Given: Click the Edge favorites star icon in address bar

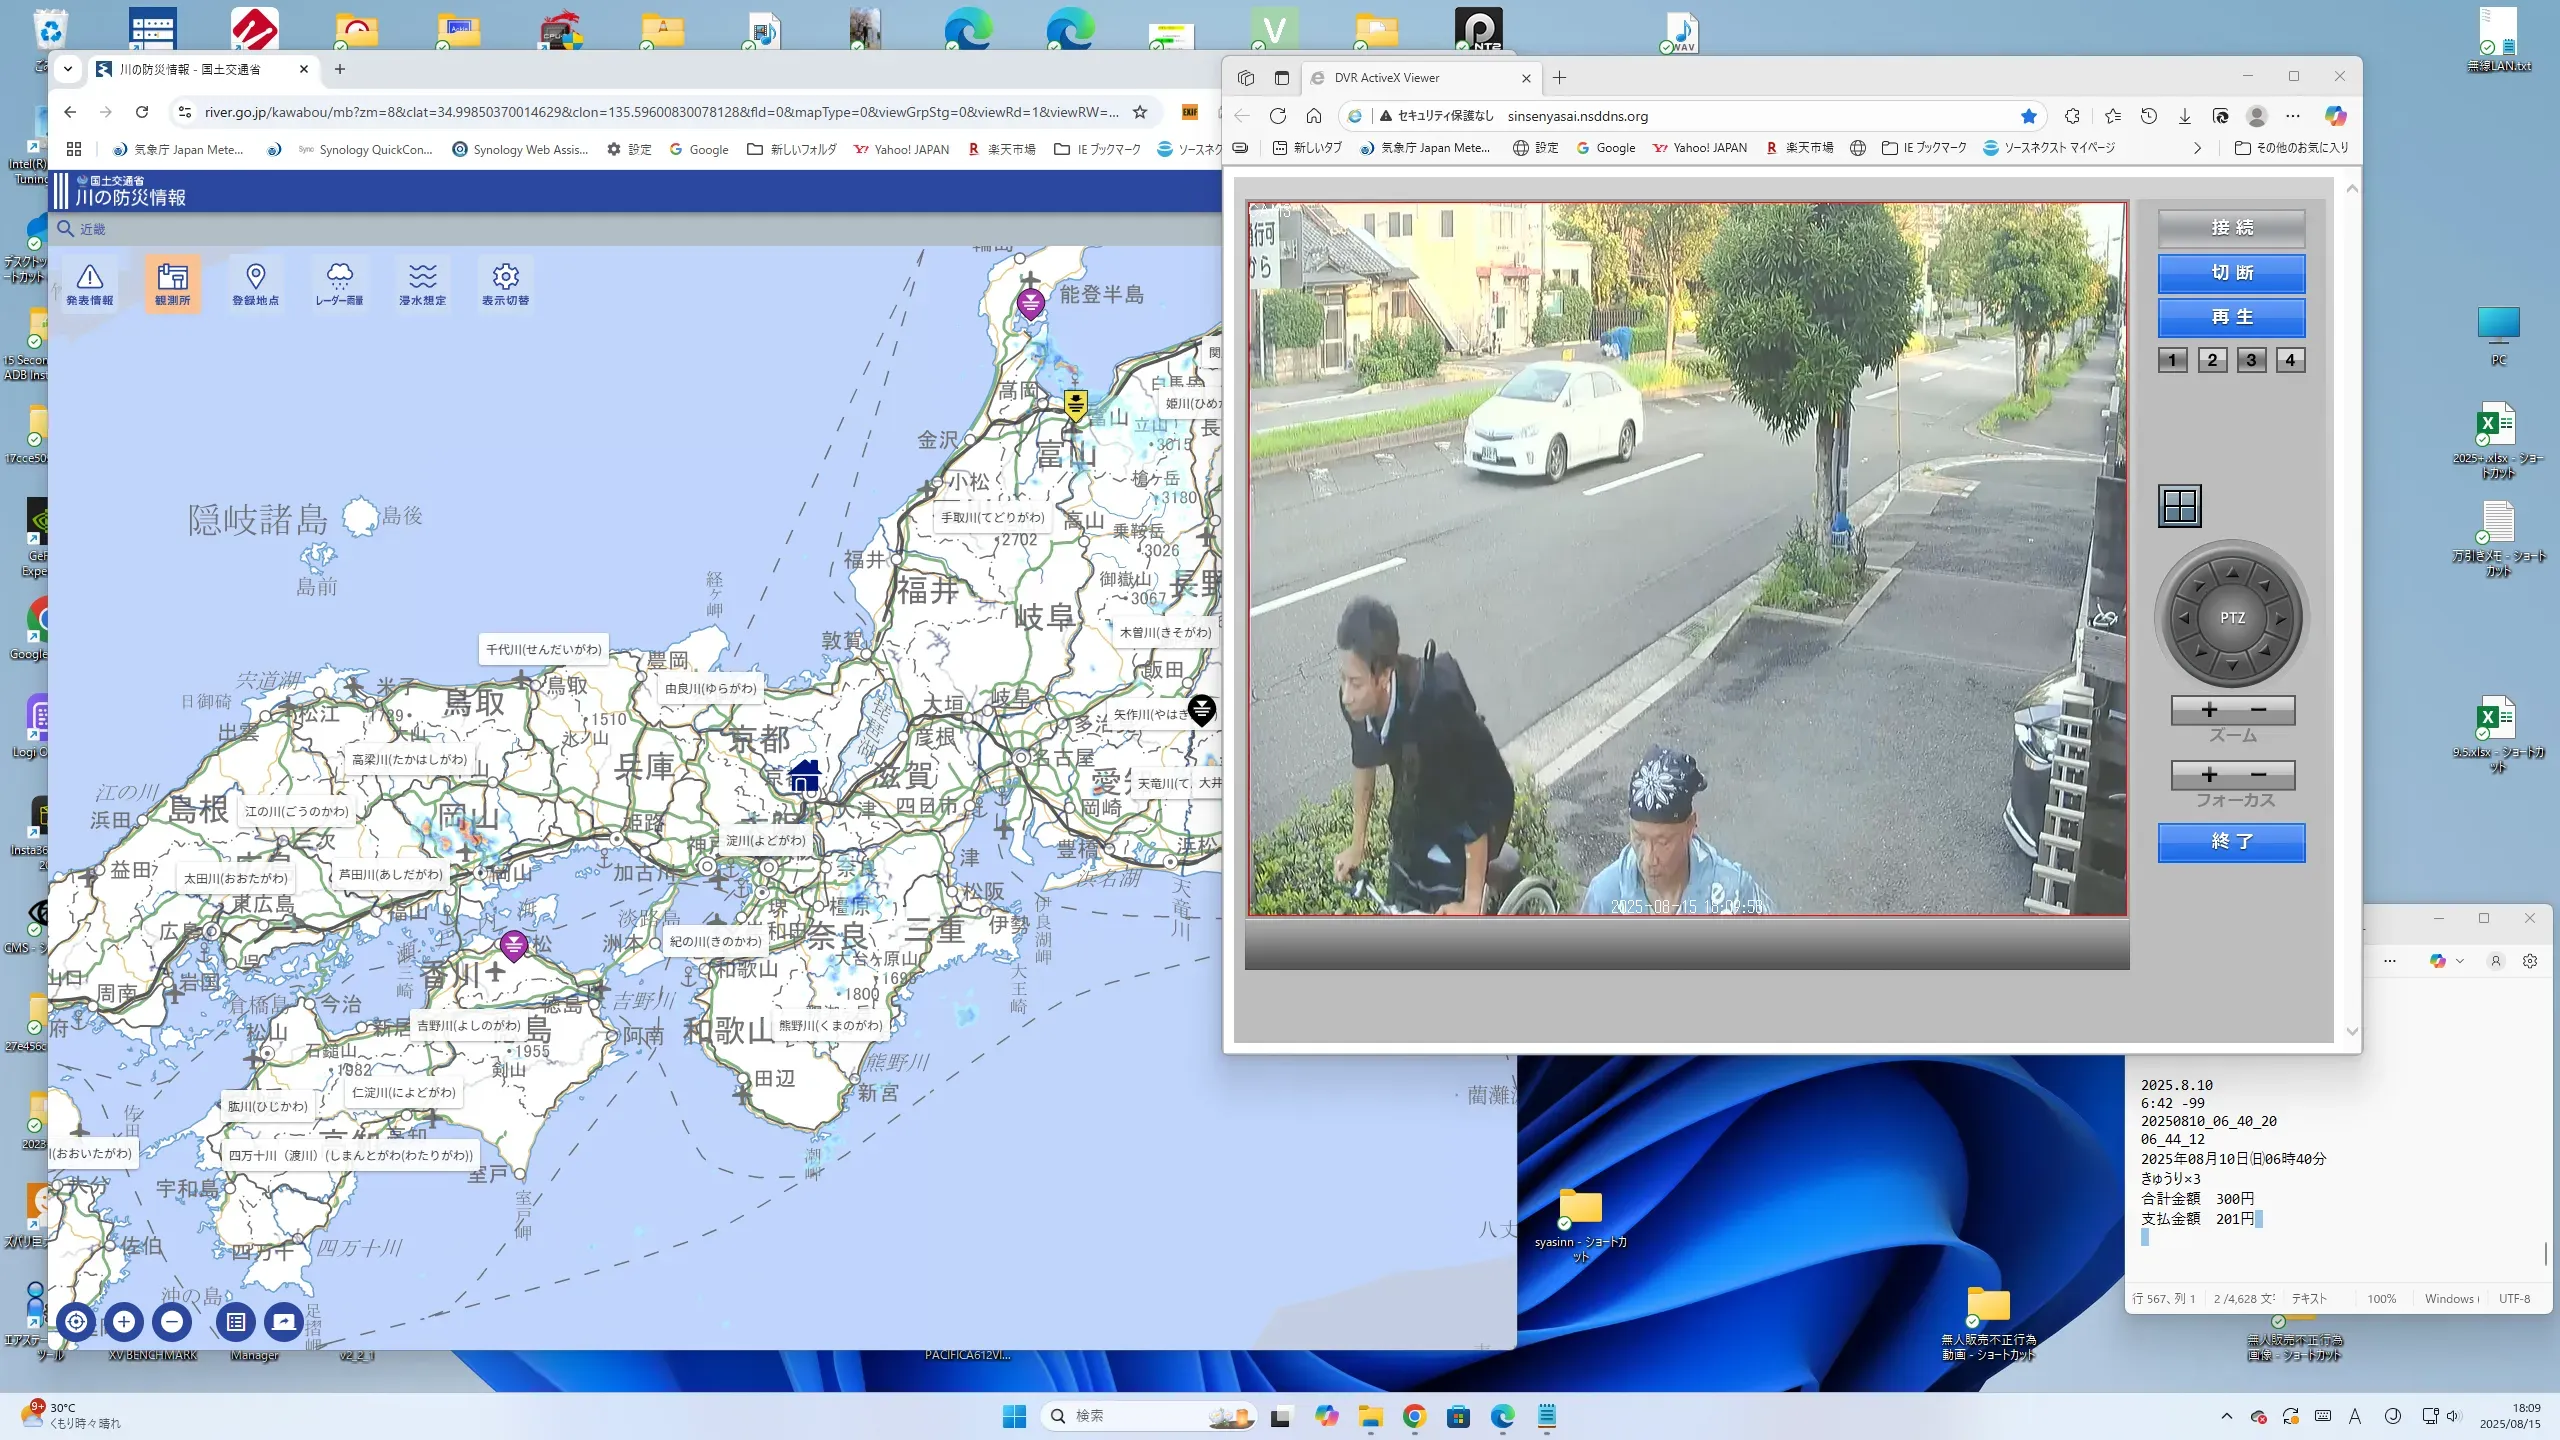Looking at the screenshot, I should (2028, 116).
